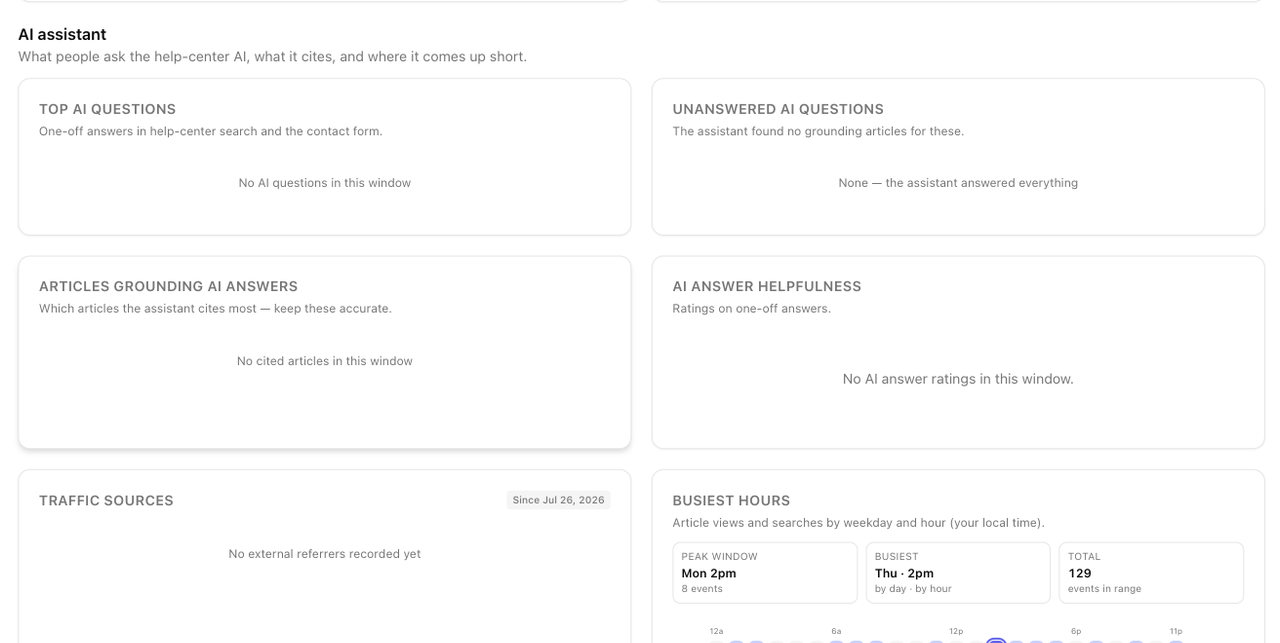Click 'One-off answers in help-center search' subtitle
1280x643 pixels.
point(211,131)
